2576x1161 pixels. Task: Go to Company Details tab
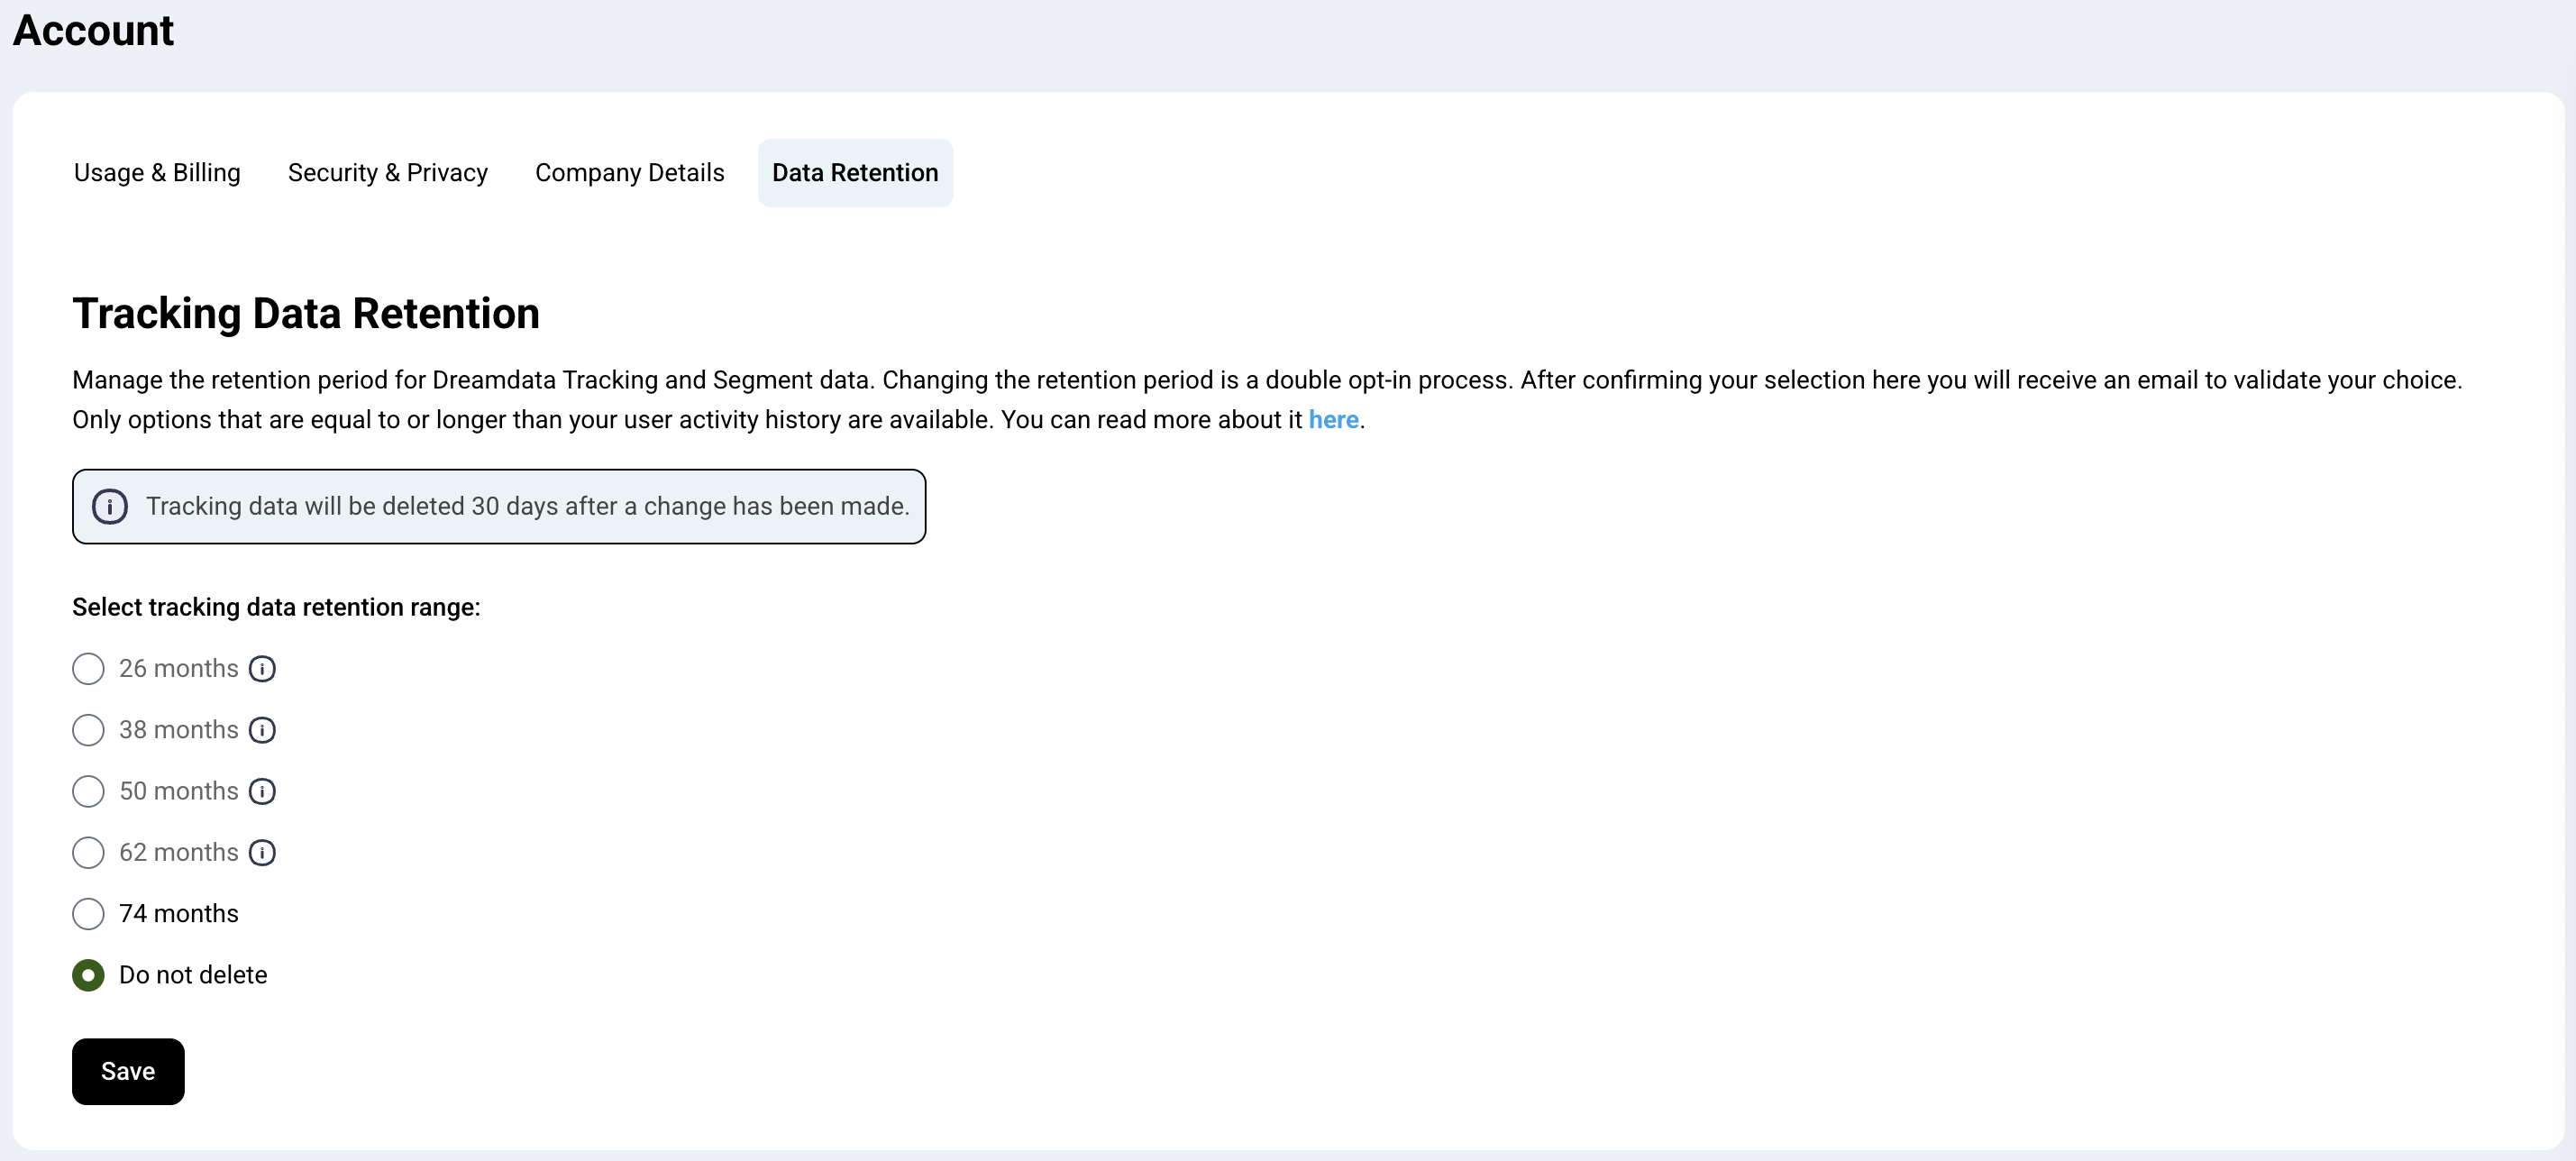click(630, 173)
